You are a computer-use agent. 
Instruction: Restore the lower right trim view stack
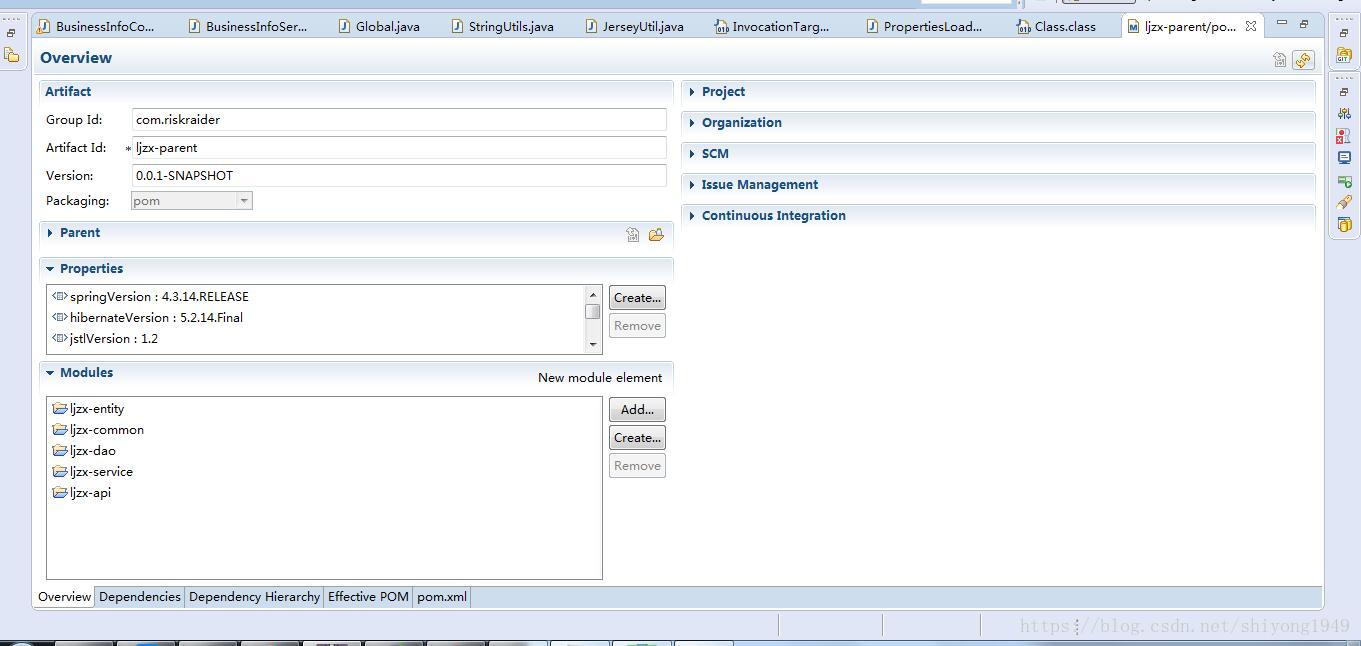coord(1344,92)
